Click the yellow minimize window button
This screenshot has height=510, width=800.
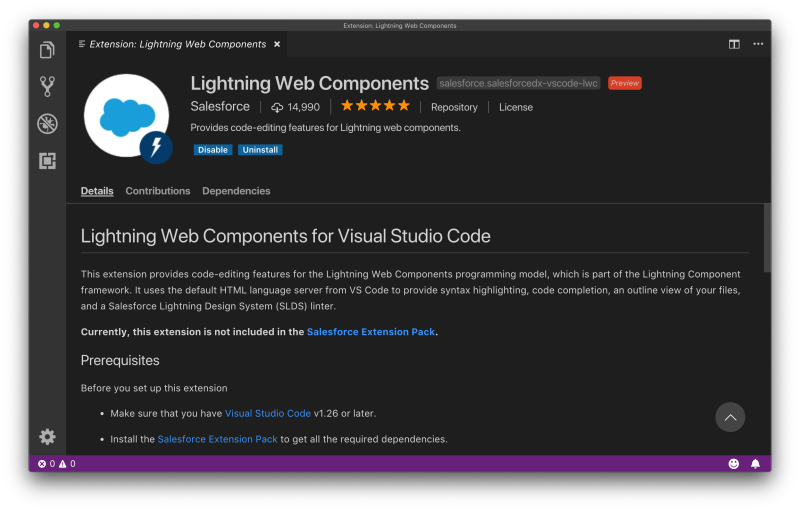46,25
